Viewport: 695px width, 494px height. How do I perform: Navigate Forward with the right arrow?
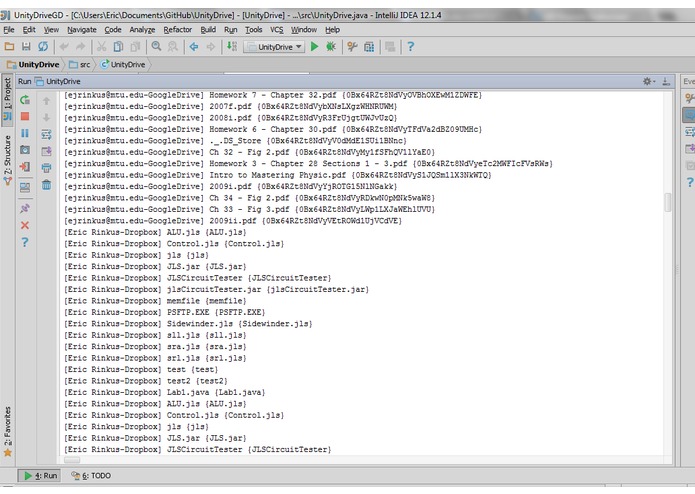pyautogui.click(x=211, y=47)
